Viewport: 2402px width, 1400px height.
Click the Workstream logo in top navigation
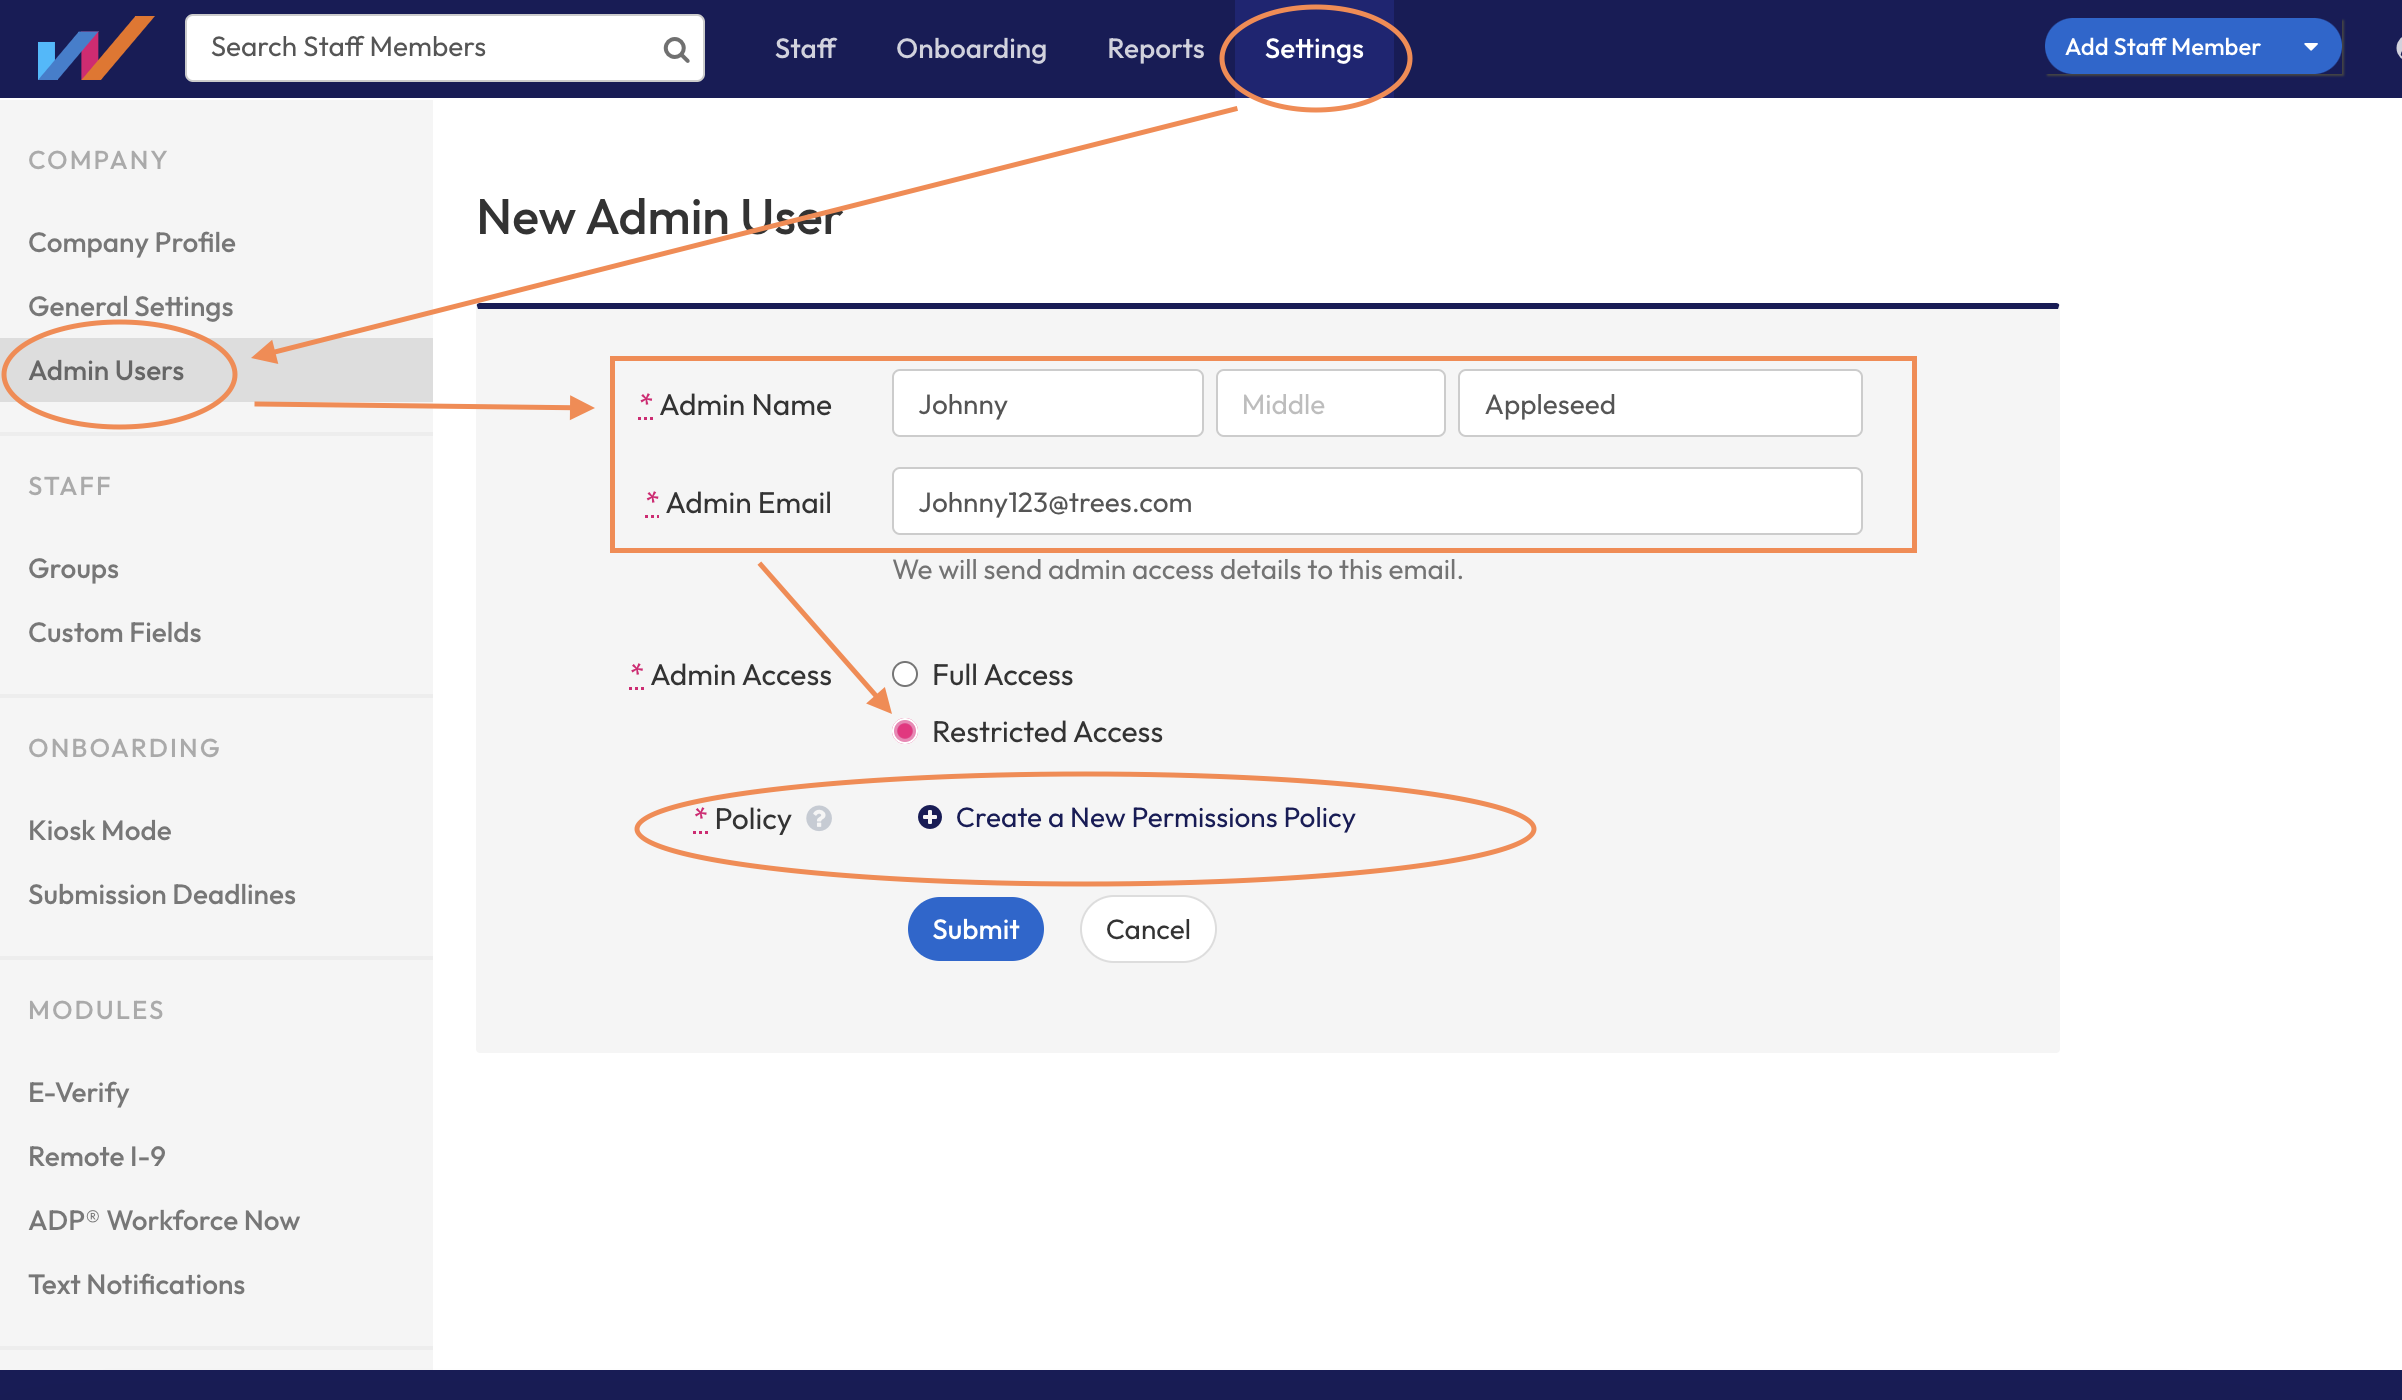(95, 47)
